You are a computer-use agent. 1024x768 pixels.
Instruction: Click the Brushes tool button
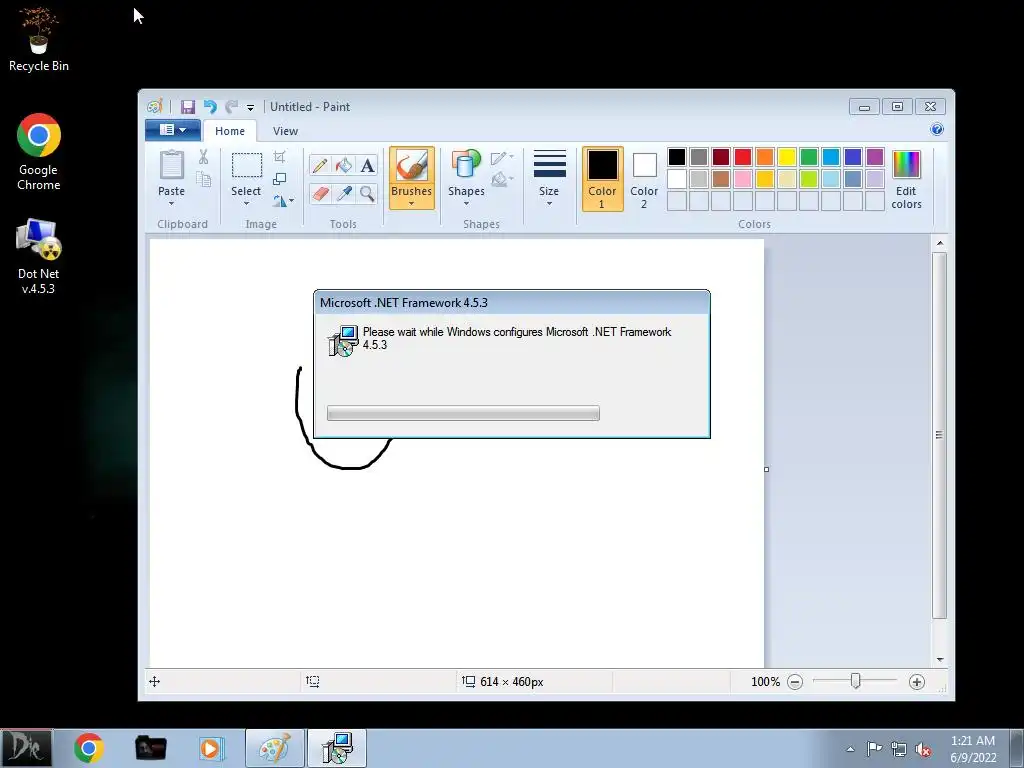click(x=411, y=165)
